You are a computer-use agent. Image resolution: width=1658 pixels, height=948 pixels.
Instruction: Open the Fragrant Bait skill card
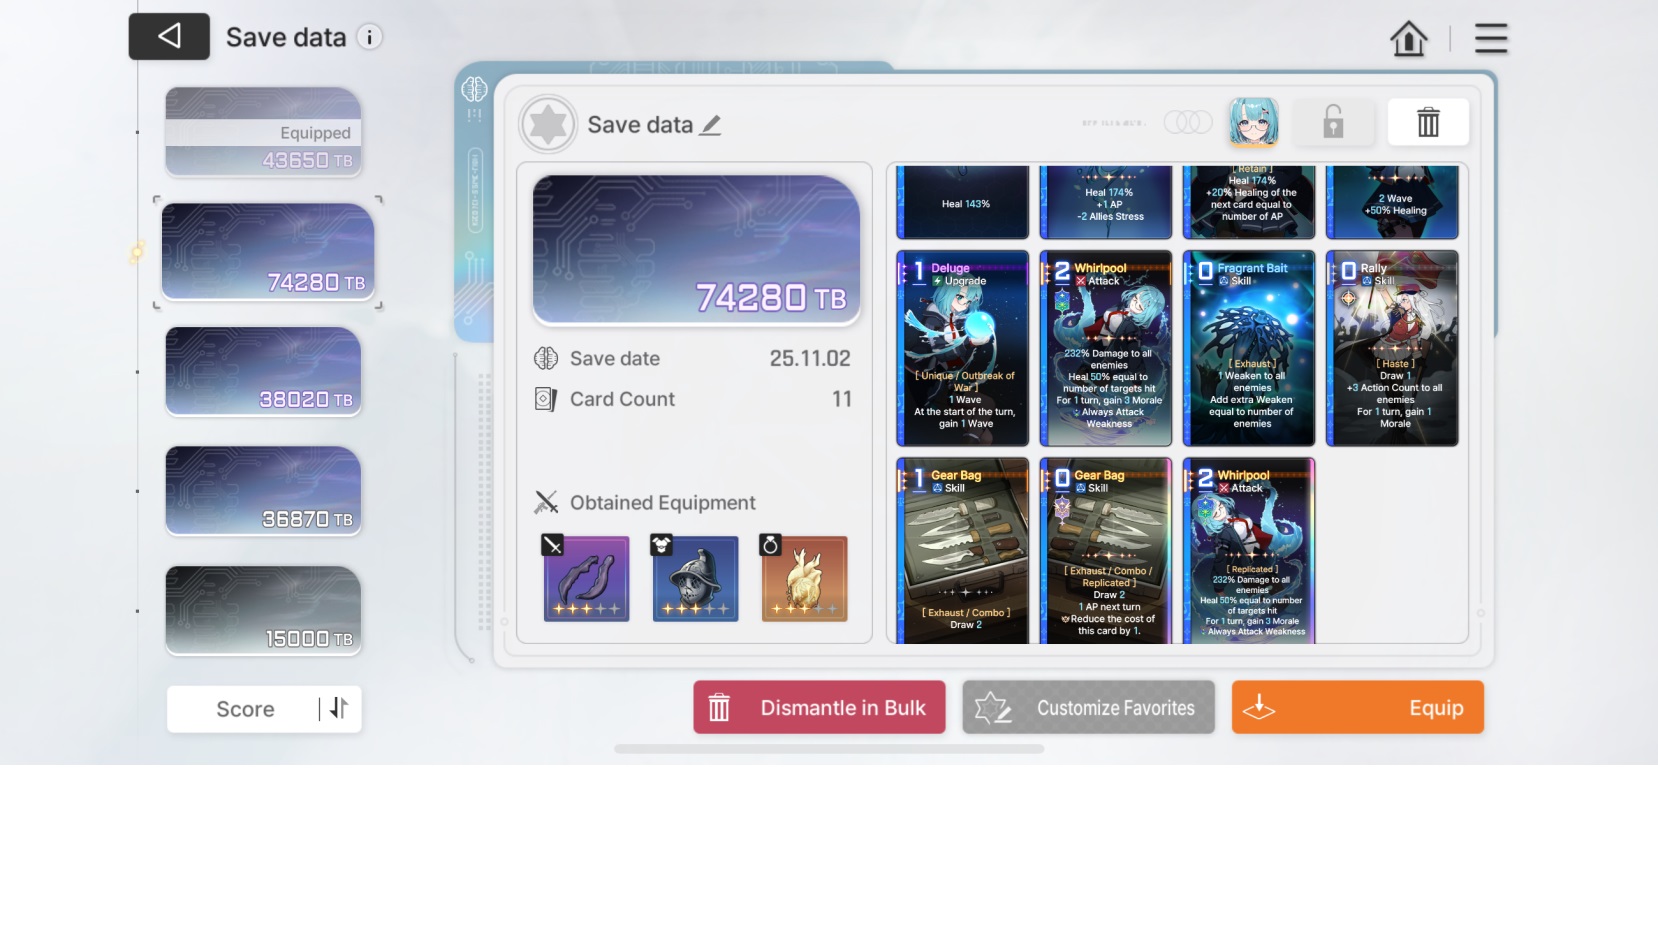tap(1249, 348)
